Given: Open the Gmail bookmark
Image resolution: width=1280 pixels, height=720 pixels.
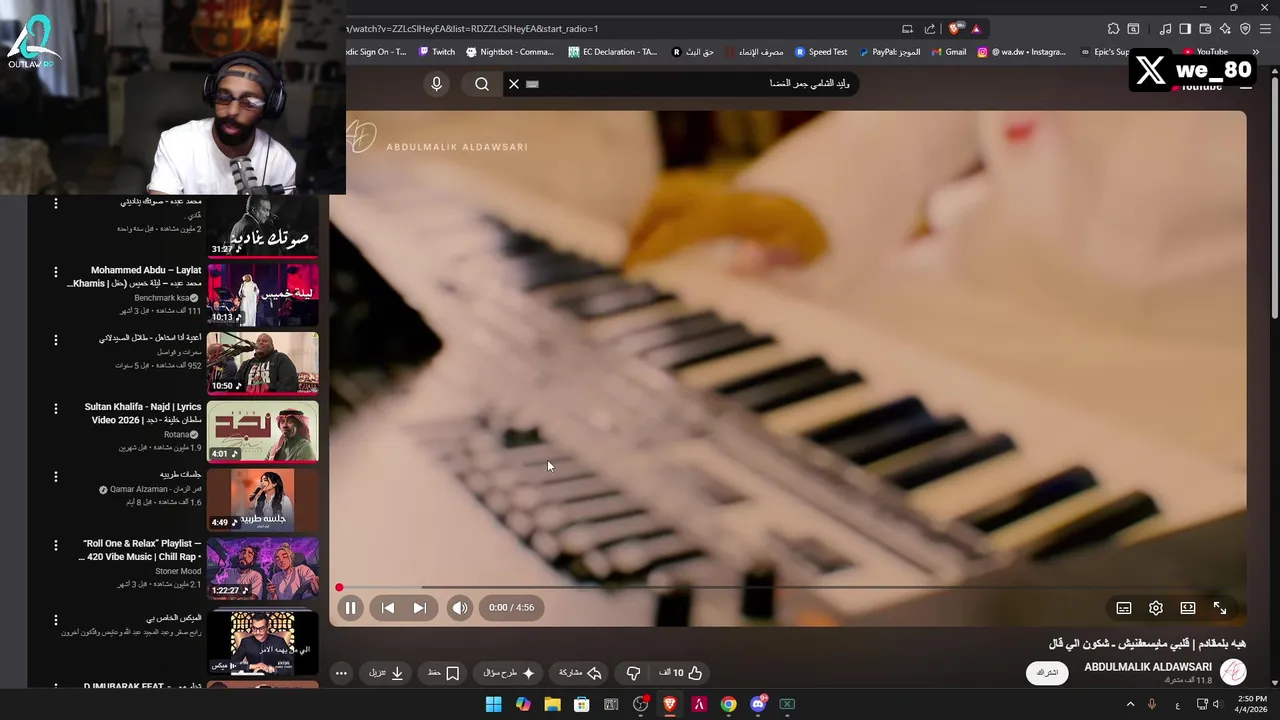Looking at the screenshot, I should click(949, 52).
